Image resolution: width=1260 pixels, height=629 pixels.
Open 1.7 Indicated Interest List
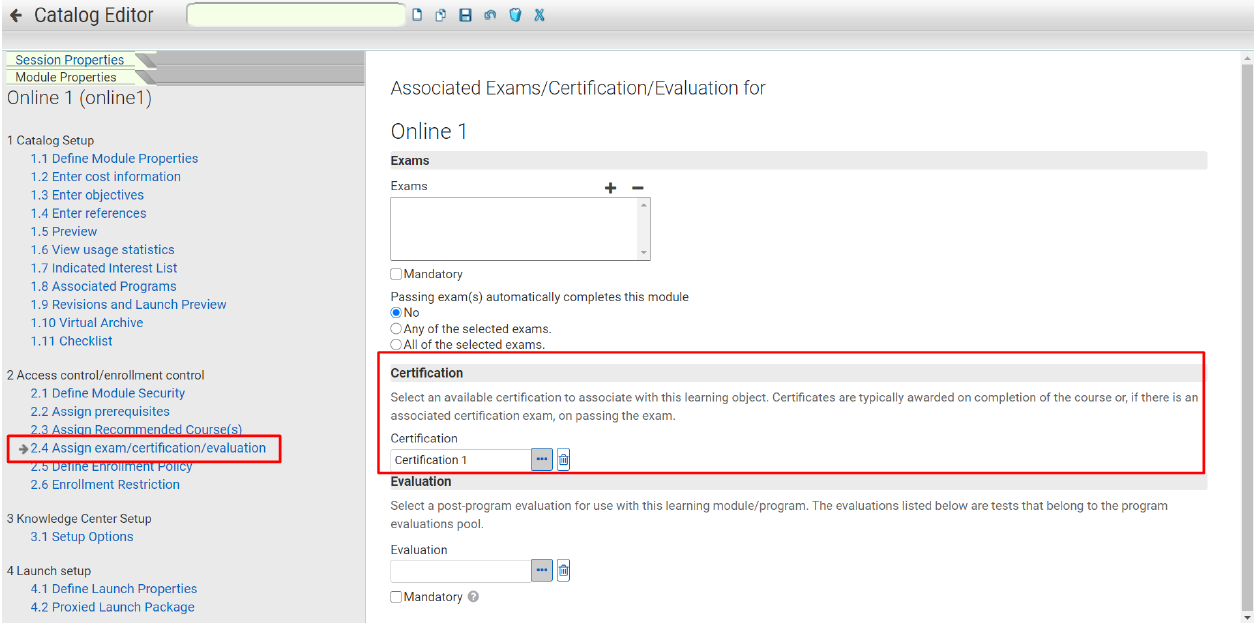[104, 268]
